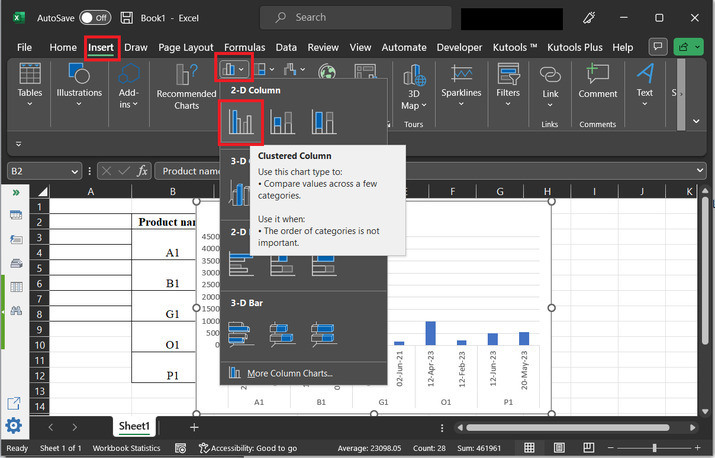
Task: Choose the 100% Stacked Column chart
Action: [x=324, y=122]
